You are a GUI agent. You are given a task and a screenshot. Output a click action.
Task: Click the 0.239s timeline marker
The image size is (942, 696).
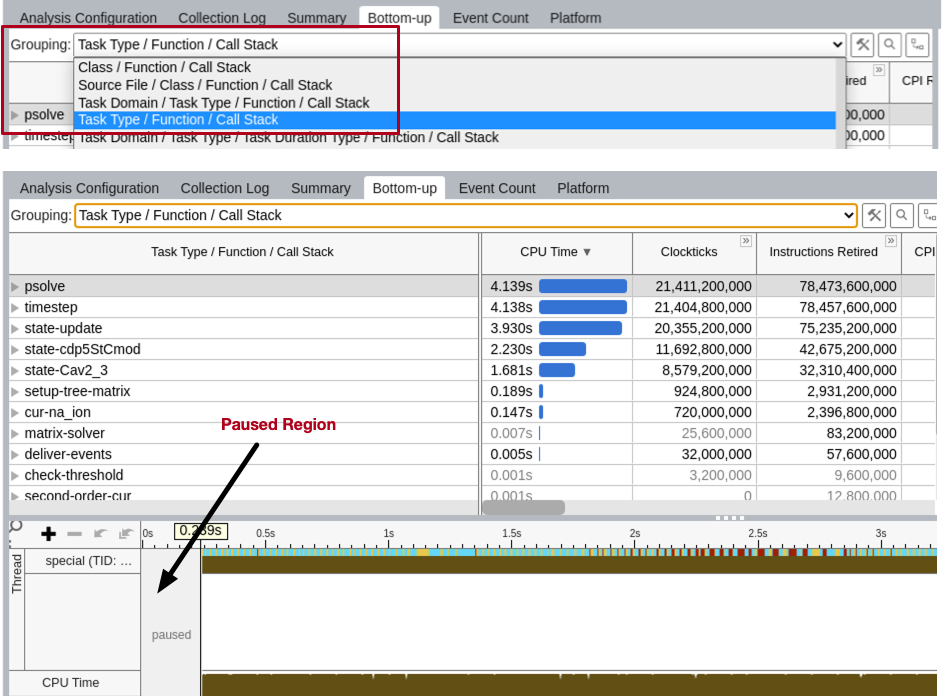click(x=201, y=531)
